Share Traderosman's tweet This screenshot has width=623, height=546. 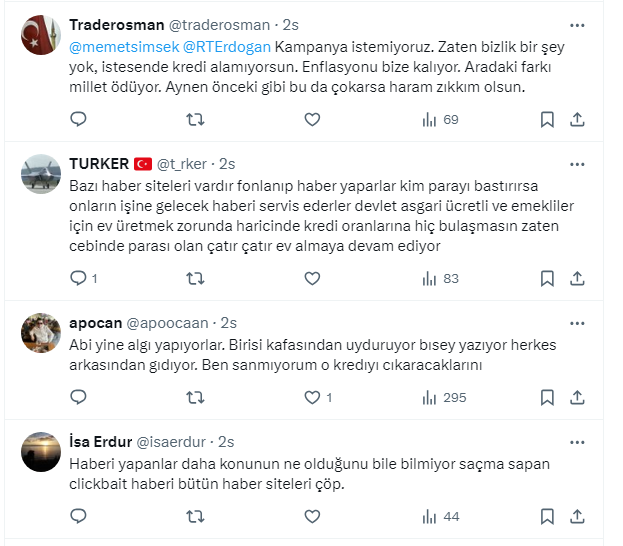pos(577,119)
